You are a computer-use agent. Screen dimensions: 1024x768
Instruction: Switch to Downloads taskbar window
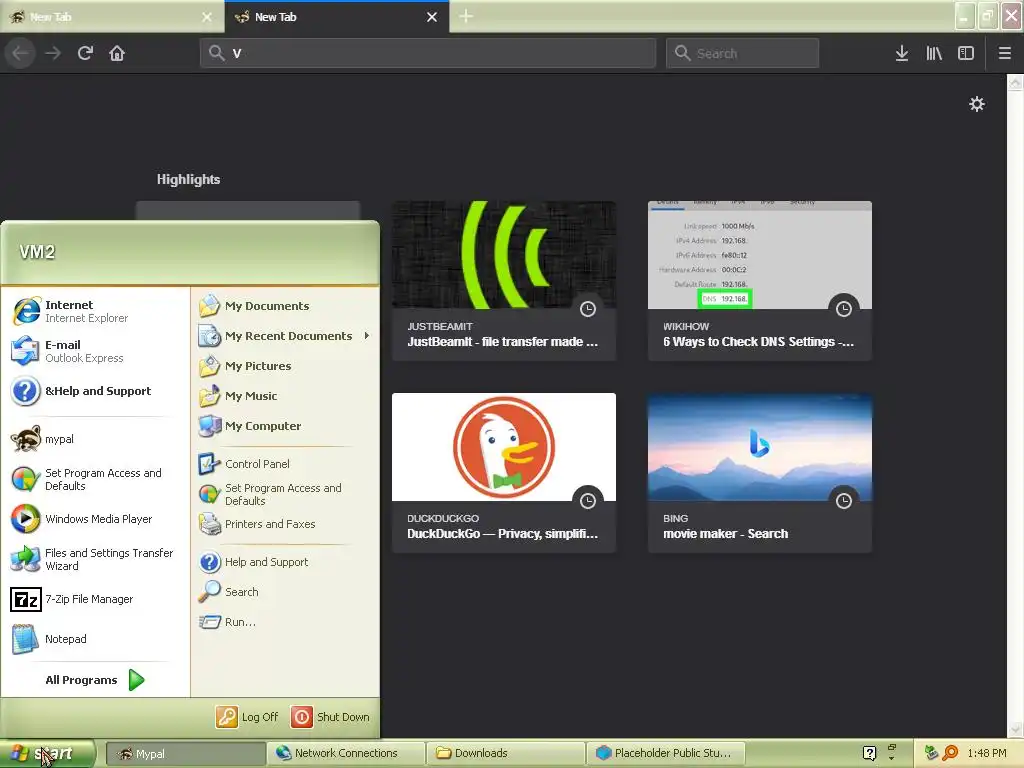[505, 754]
